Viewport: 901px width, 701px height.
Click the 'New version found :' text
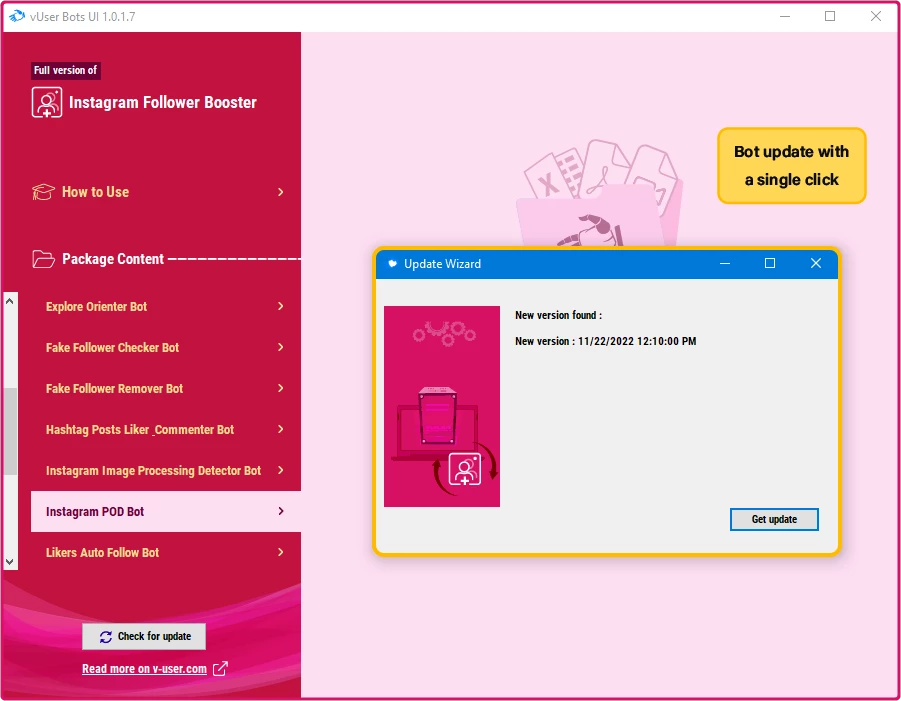pyautogui.click(x=559, y=315)
